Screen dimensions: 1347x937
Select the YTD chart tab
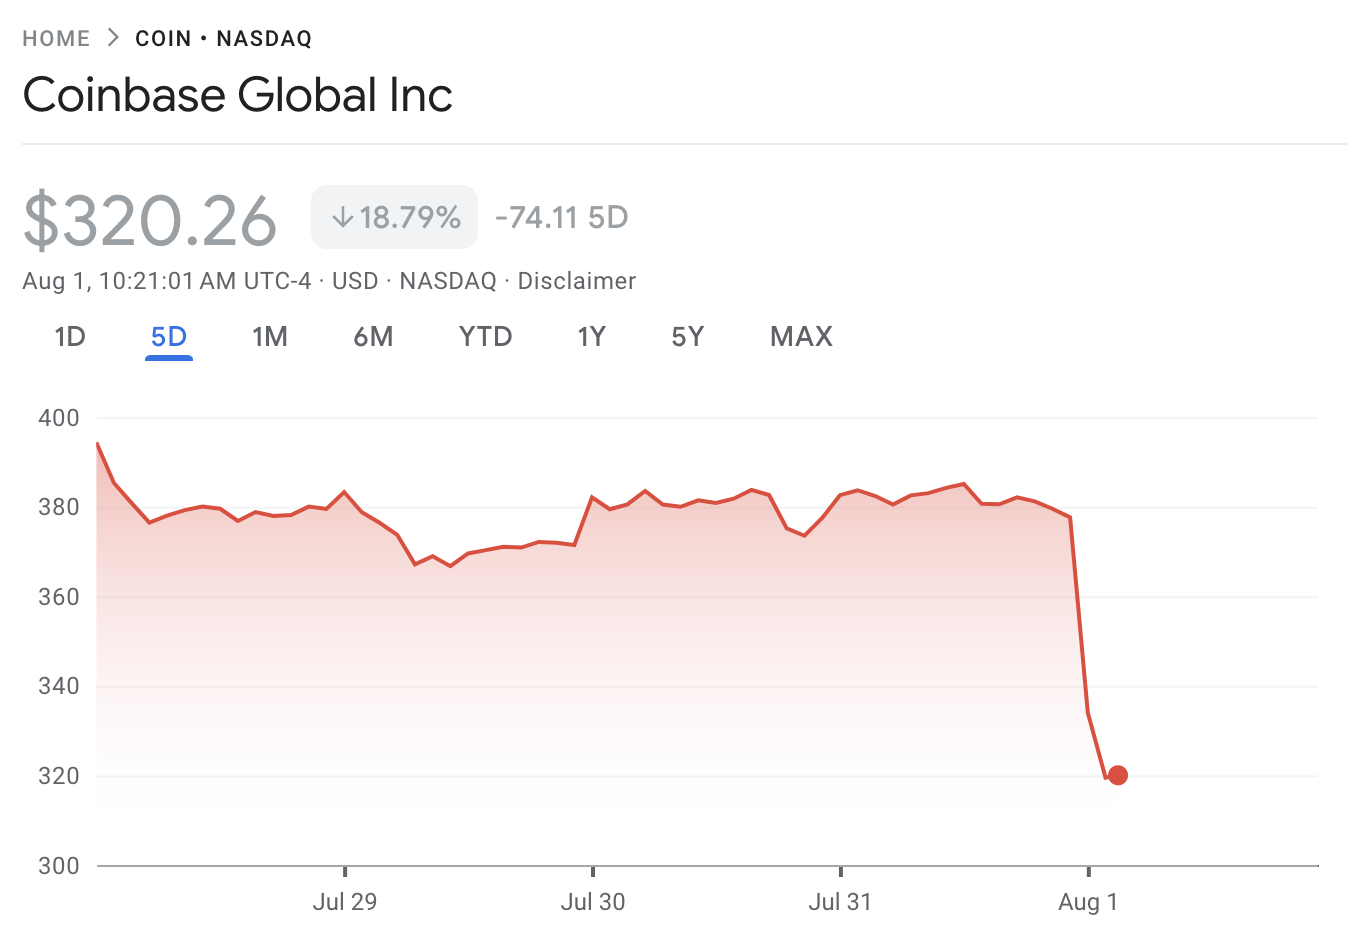[485, 337]
